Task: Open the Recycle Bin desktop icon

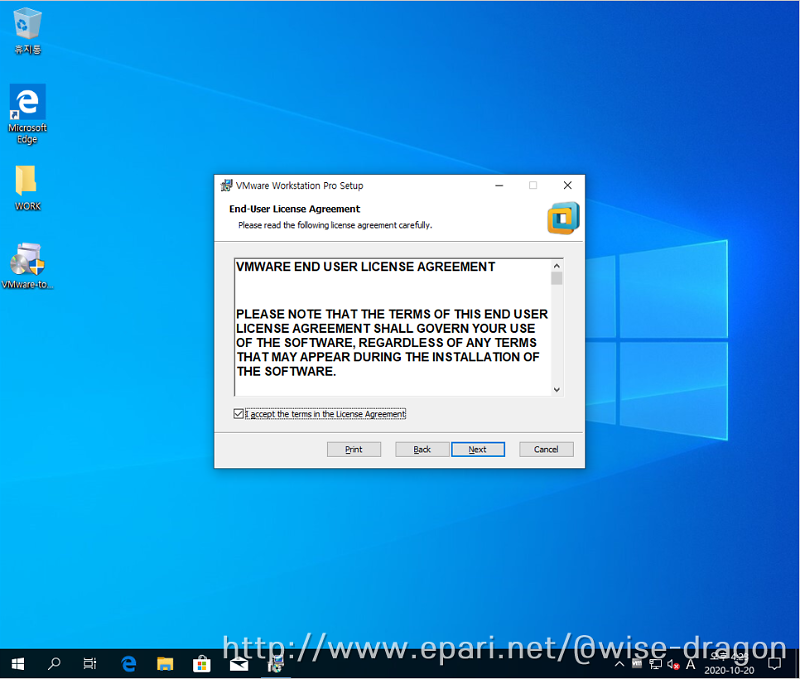Action: [28, 31]
